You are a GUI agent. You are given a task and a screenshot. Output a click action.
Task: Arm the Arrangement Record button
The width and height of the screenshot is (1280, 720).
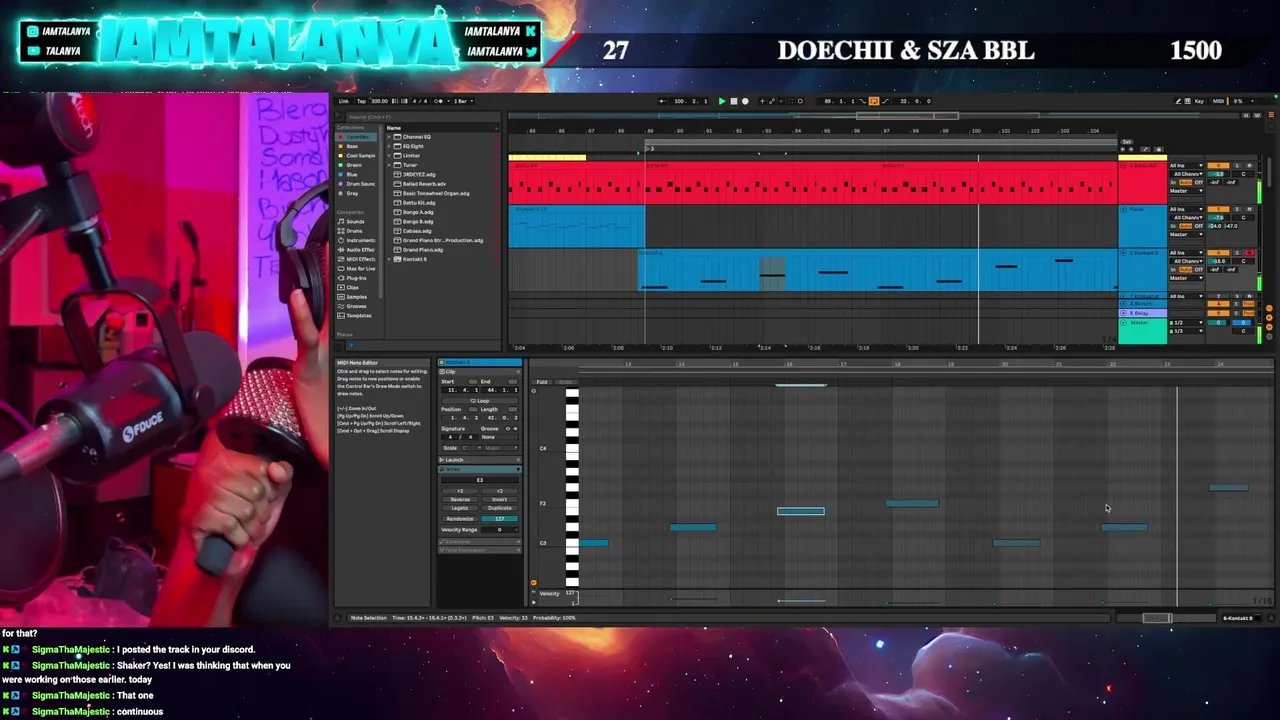click(x=745, y=101)
